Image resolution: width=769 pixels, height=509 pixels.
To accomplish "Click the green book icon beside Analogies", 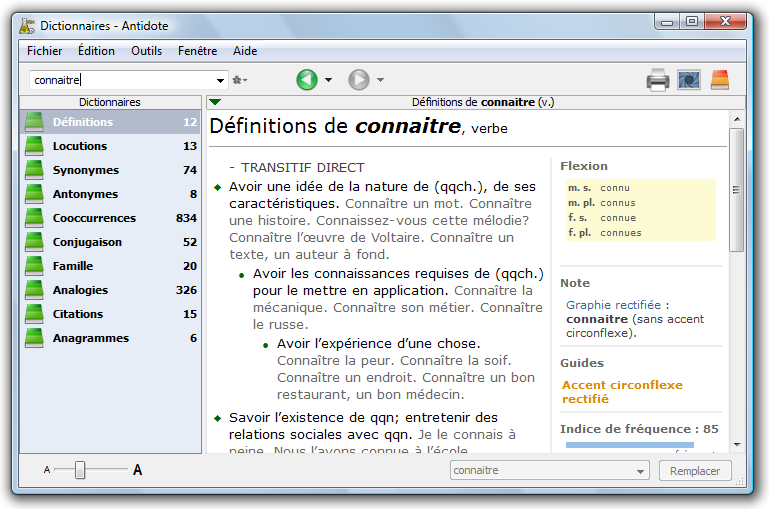I will 34,290.
